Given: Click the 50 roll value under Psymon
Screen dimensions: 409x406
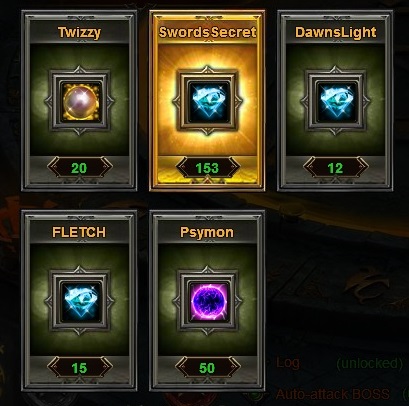Looking at the screenshot, I should click(x=207, y=368).
